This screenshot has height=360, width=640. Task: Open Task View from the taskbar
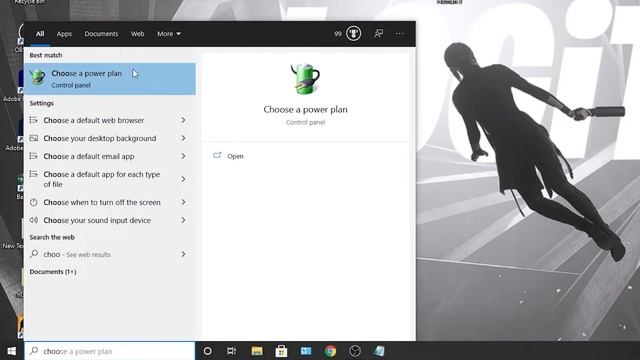pyautogui.click(x=231, y=351)
